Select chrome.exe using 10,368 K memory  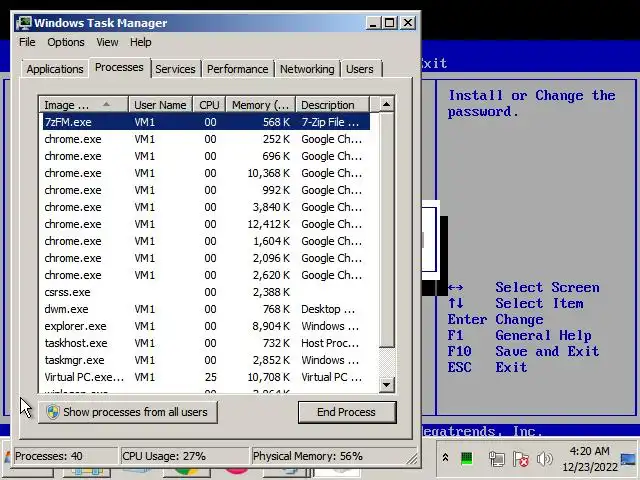pos(206,173)
